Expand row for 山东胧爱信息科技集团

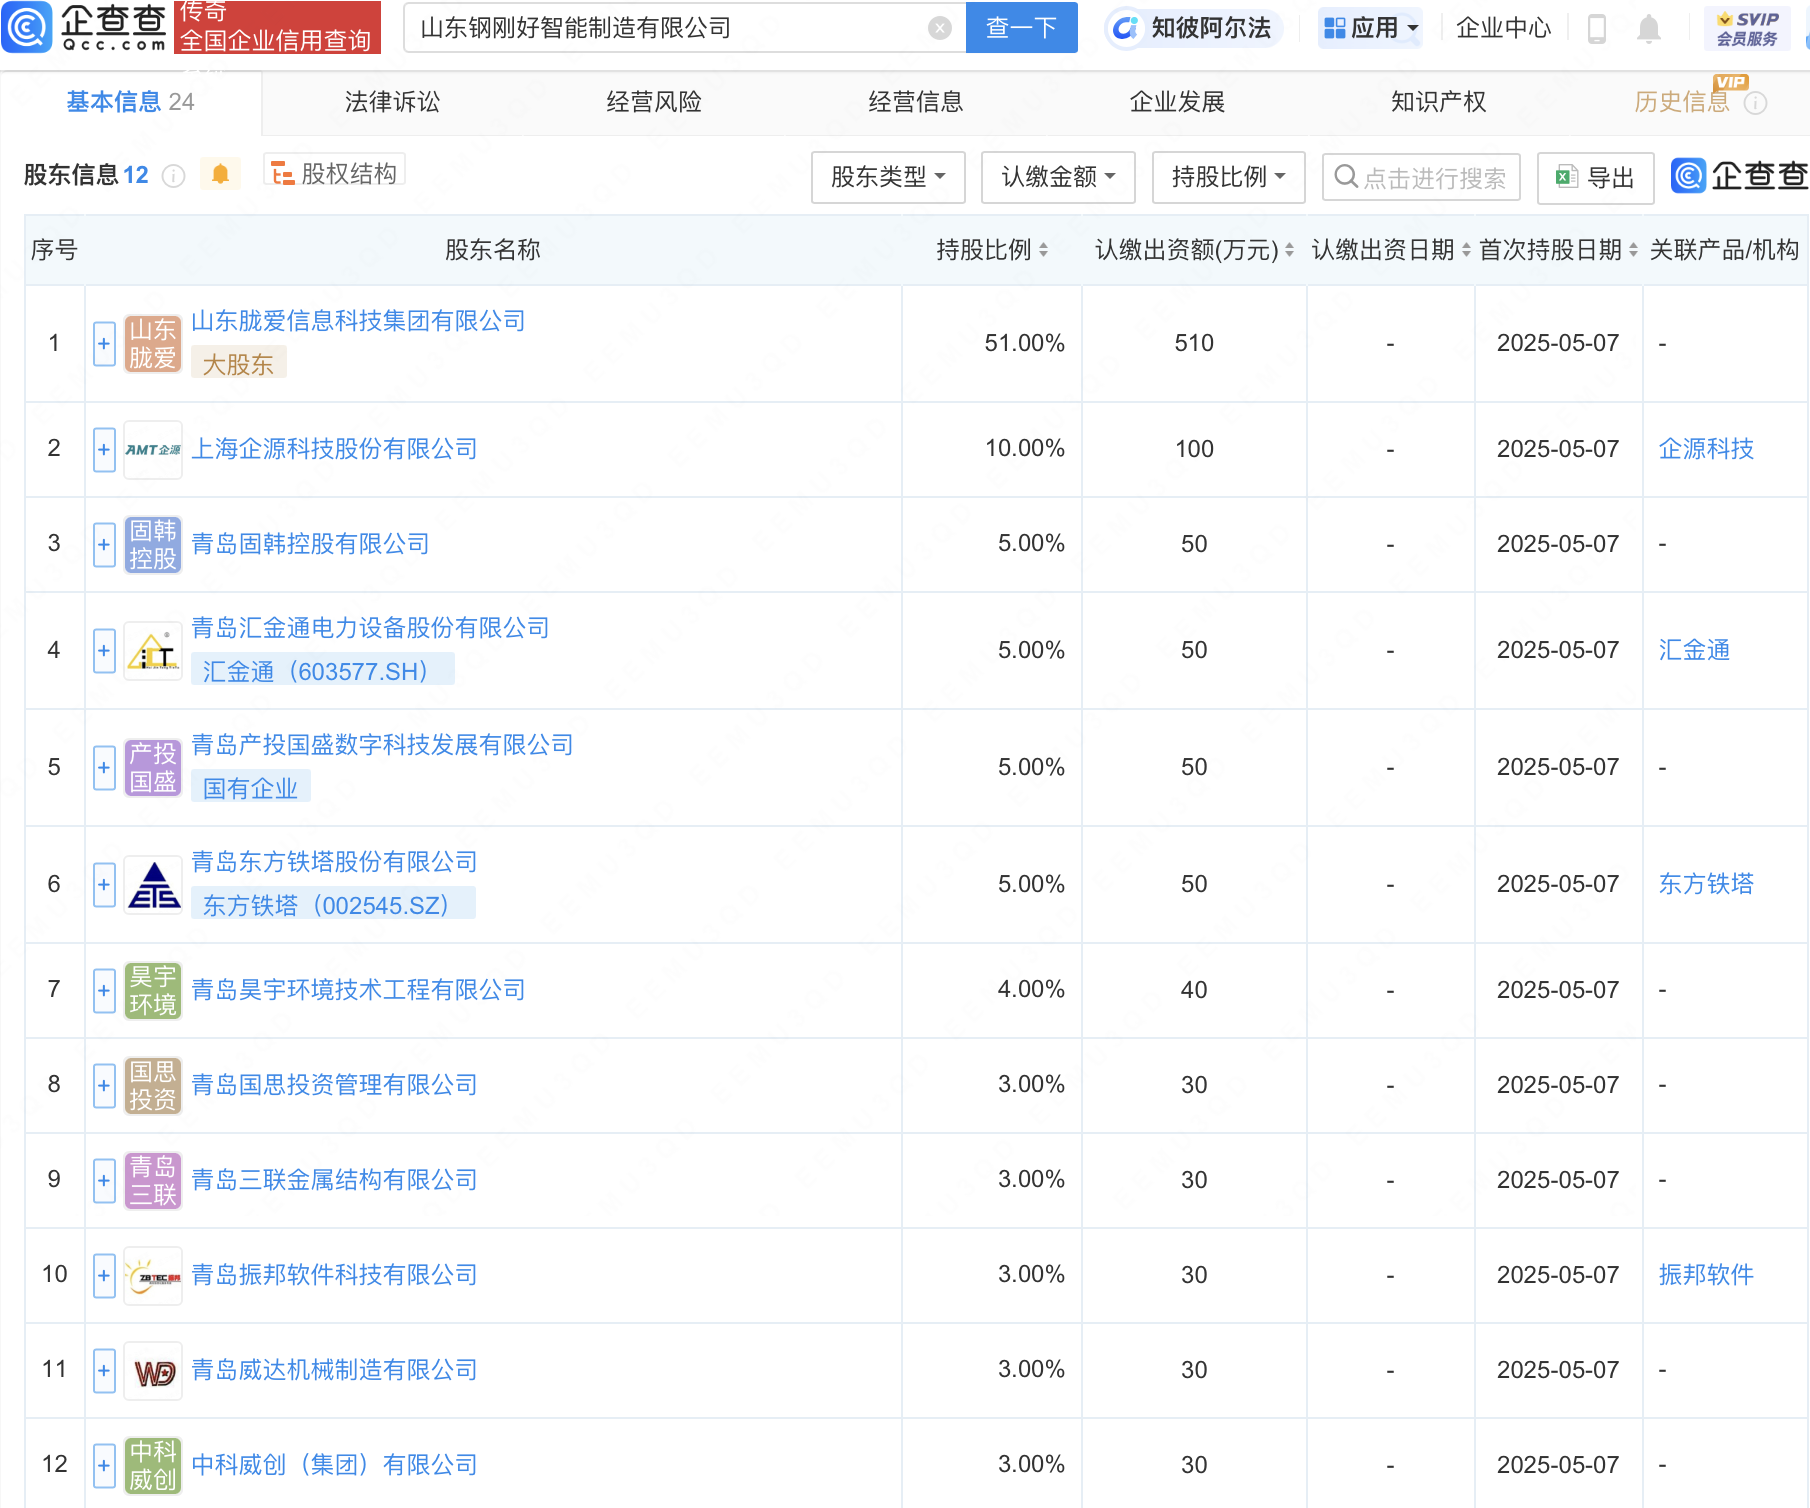[104, 344]
